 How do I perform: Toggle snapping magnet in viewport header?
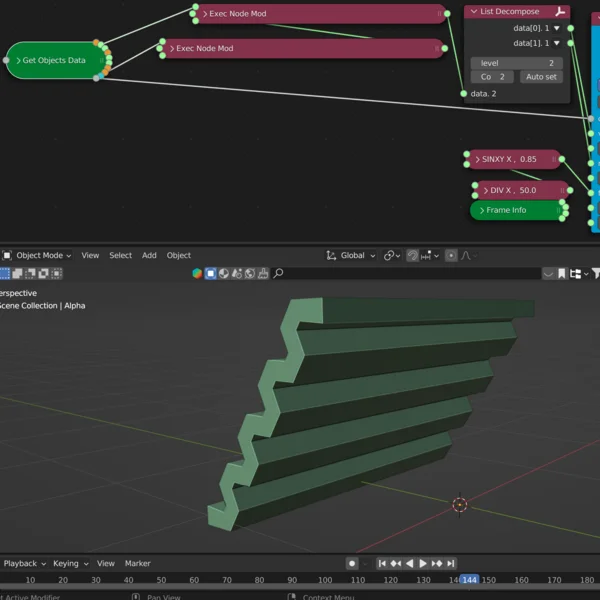(413, 255)
